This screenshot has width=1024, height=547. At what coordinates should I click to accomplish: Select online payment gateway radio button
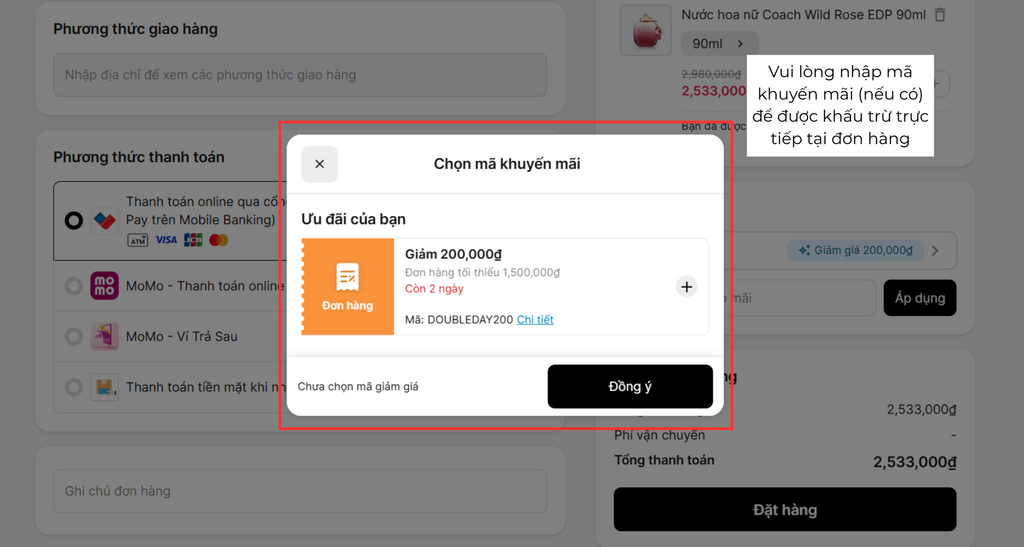coord(74,221)
